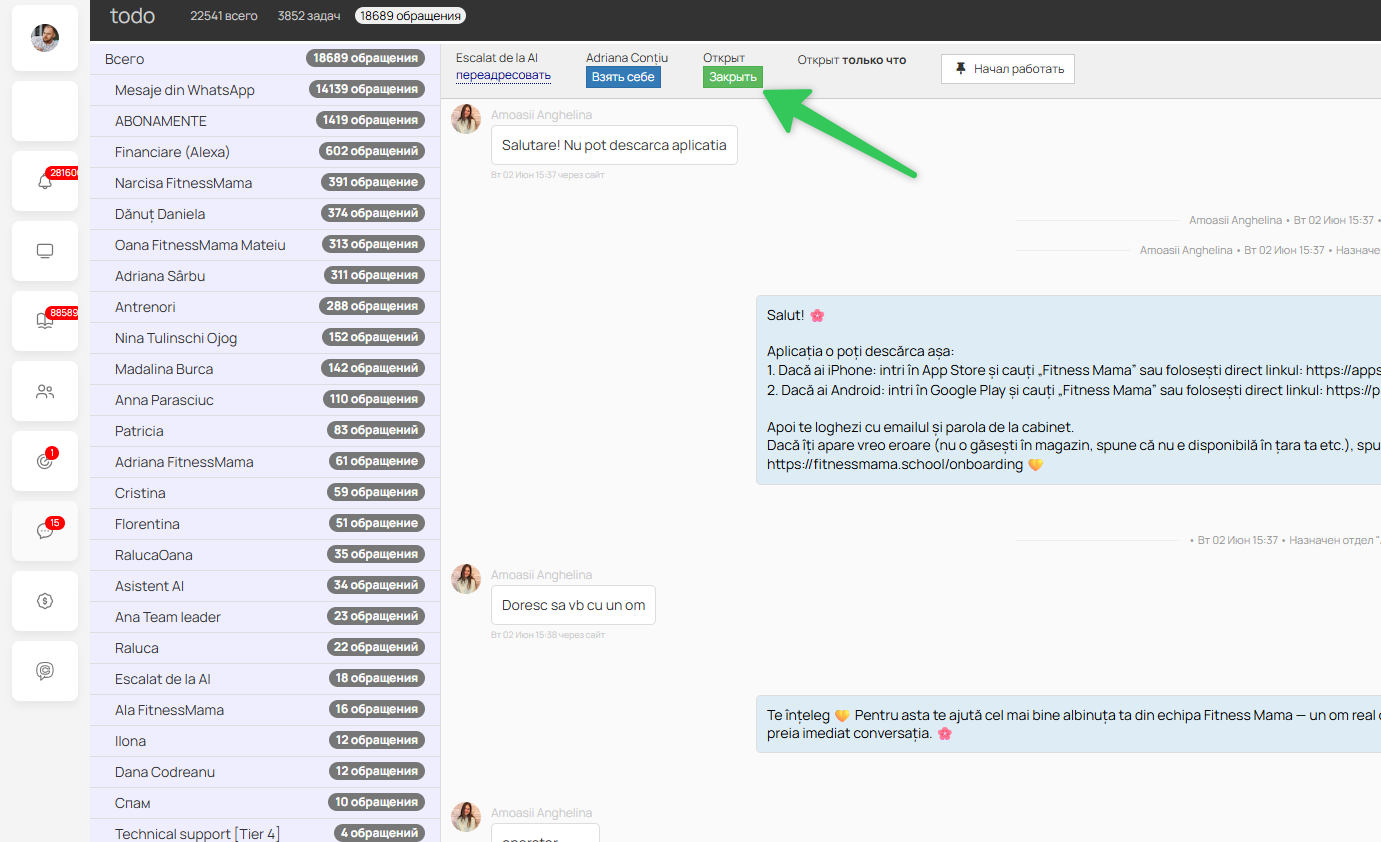Click the '602 обращений' count badge
1381x842 pixels.
click(x=373, y=152)
